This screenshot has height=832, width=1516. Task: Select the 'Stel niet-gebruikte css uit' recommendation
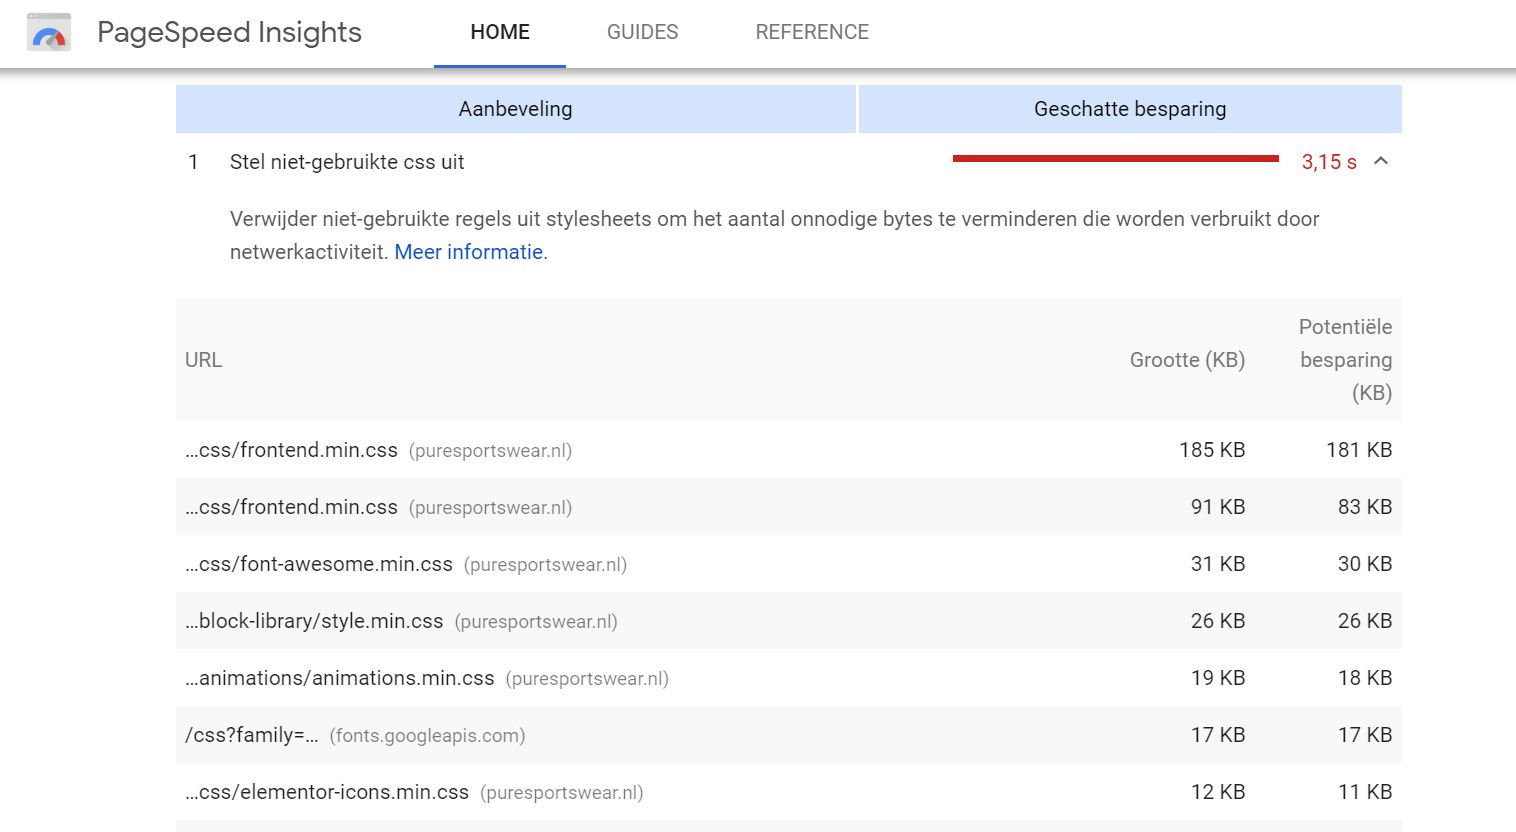pos(347,162)
